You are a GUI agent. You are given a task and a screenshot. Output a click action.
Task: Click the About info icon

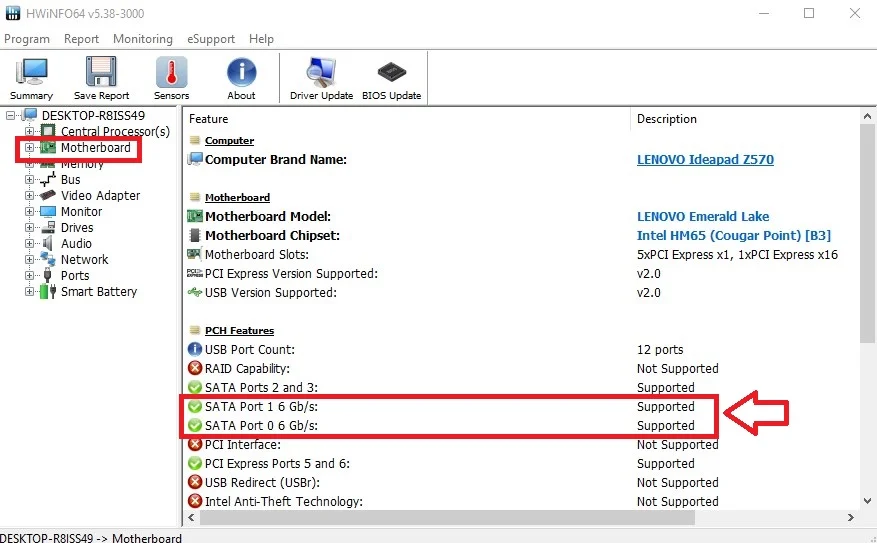coord(241,79)
